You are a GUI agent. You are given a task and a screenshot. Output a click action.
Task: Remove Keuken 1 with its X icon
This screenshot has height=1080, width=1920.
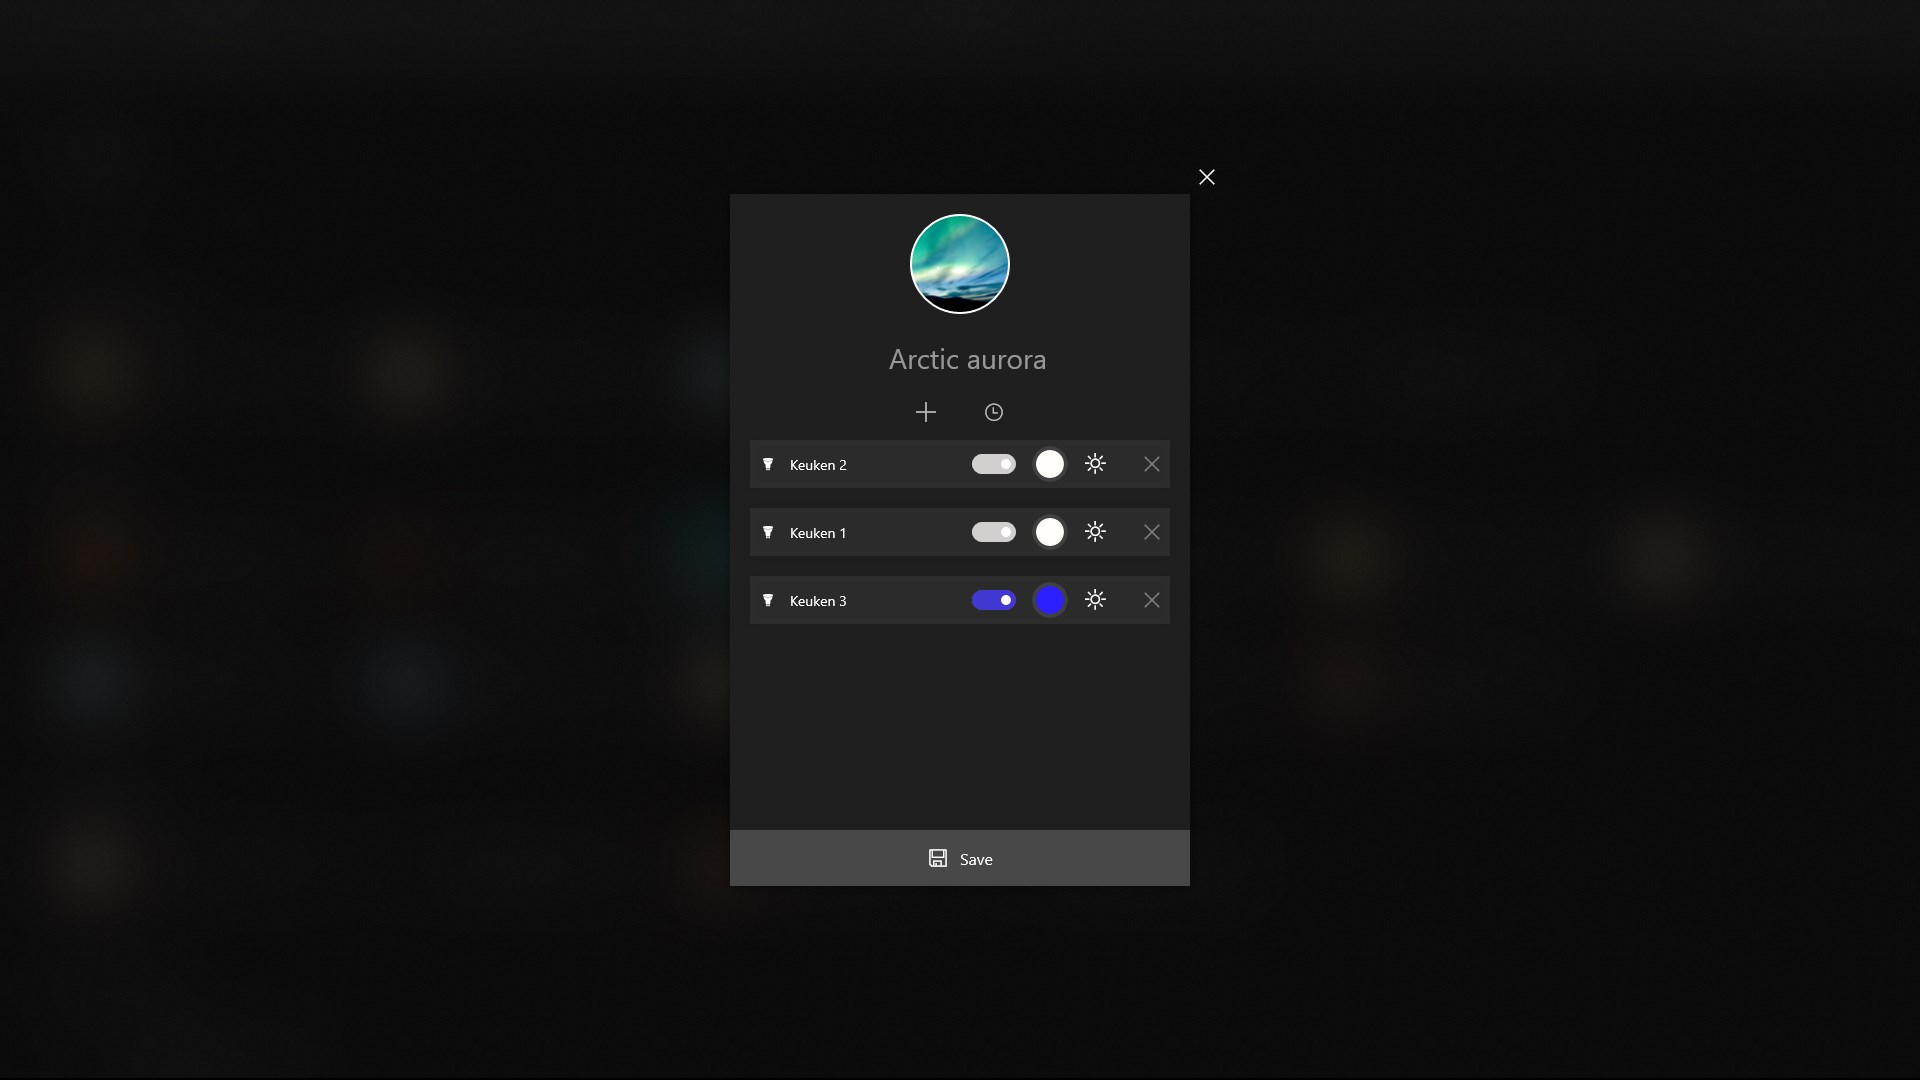tap(1151, 532)
